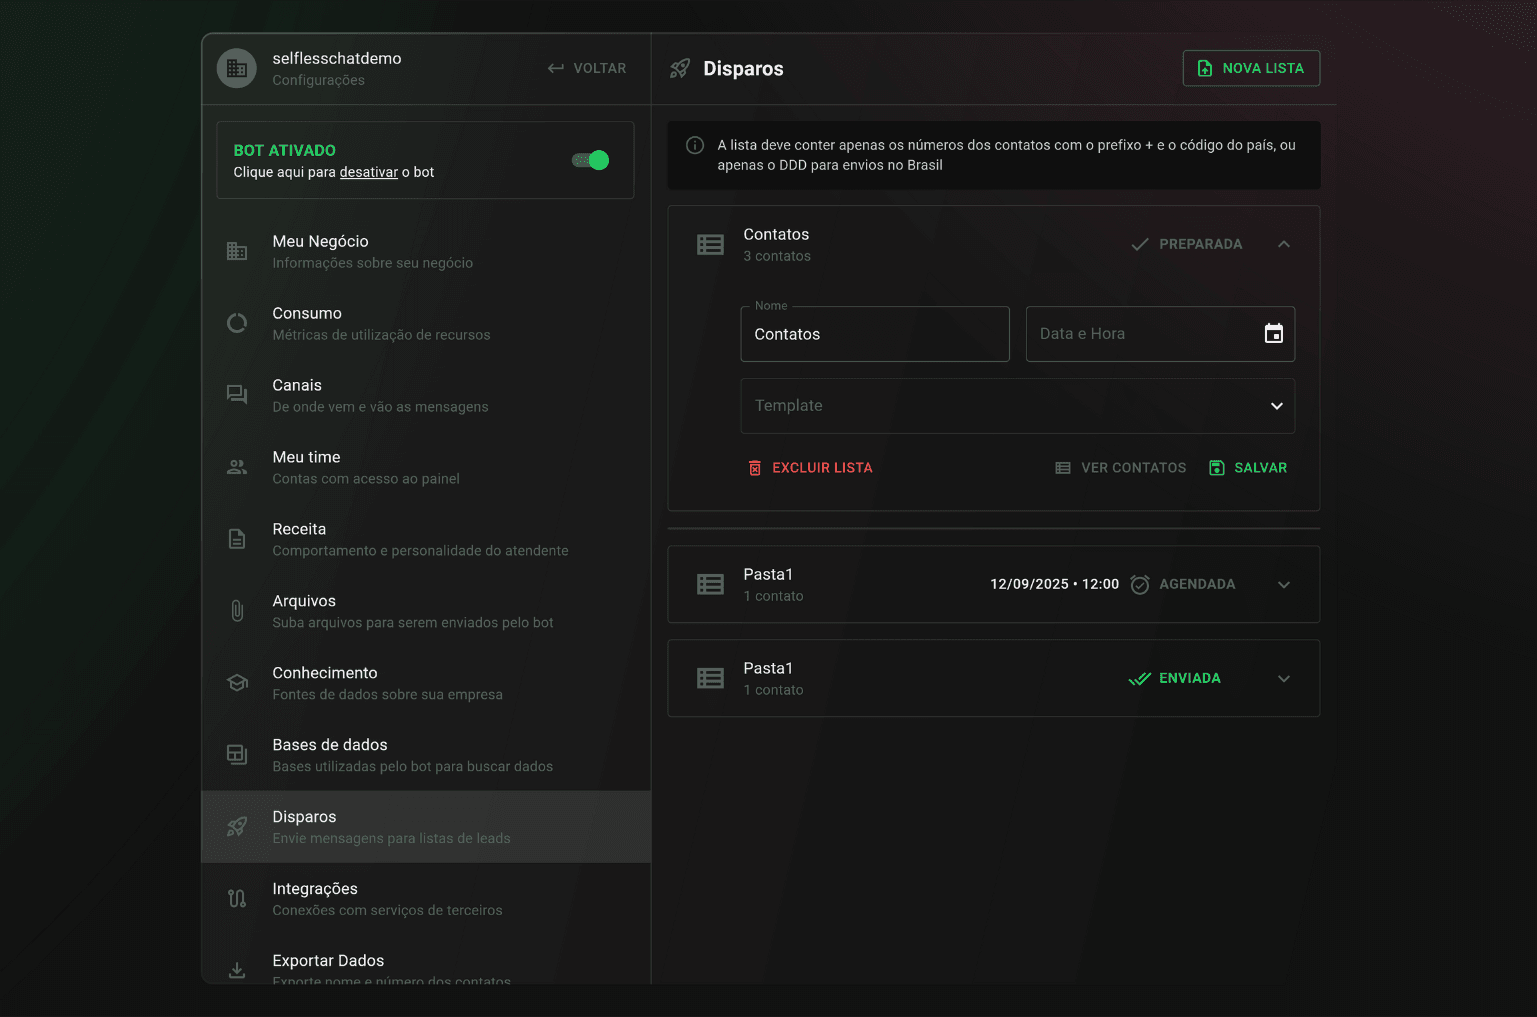Image resolution: width=1537 pixels, height=1017 pixels.
Task: Click the checkmark icon beside PREPARADA
Action: (1140, 244)
